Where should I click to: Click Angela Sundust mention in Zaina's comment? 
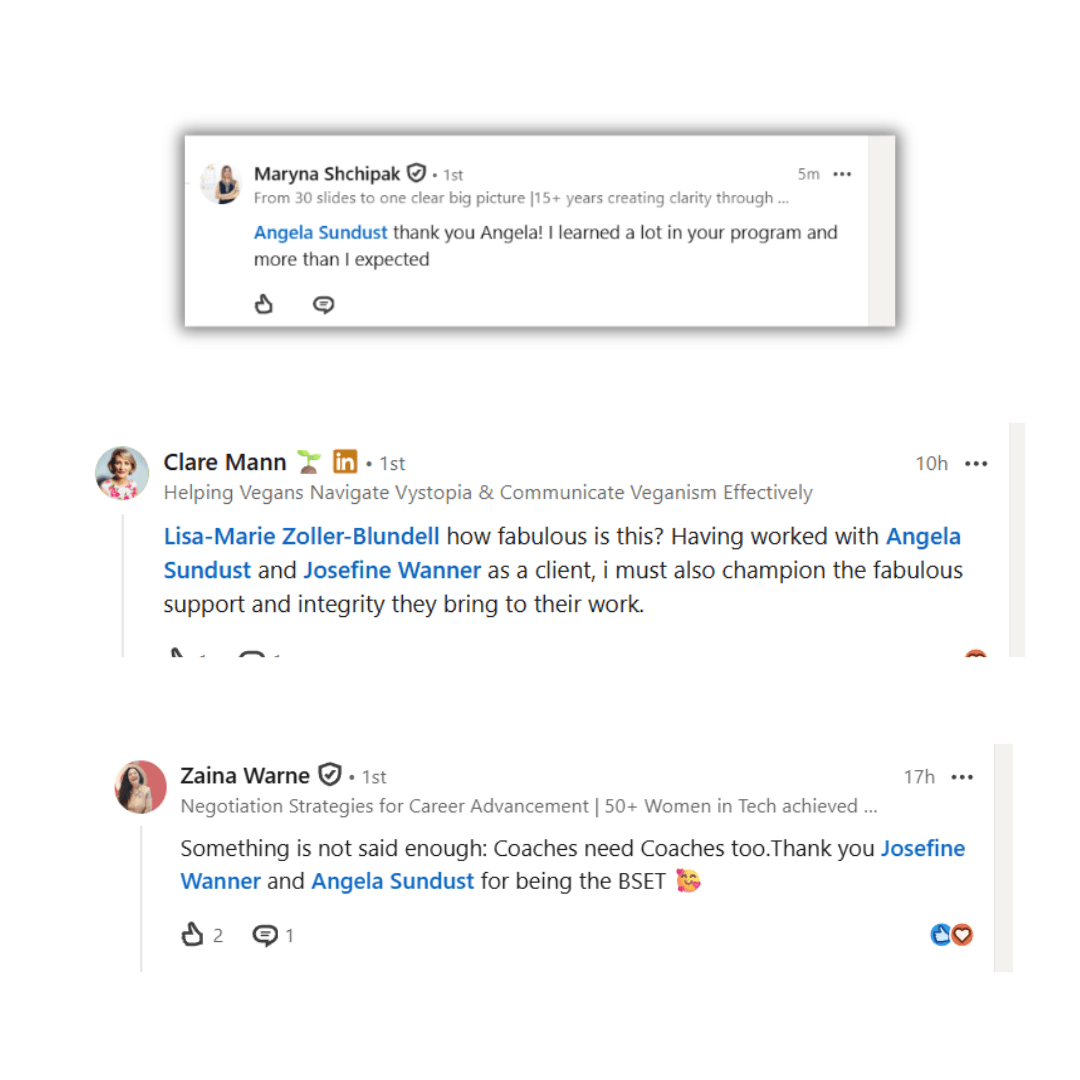[x=393, y=881]
